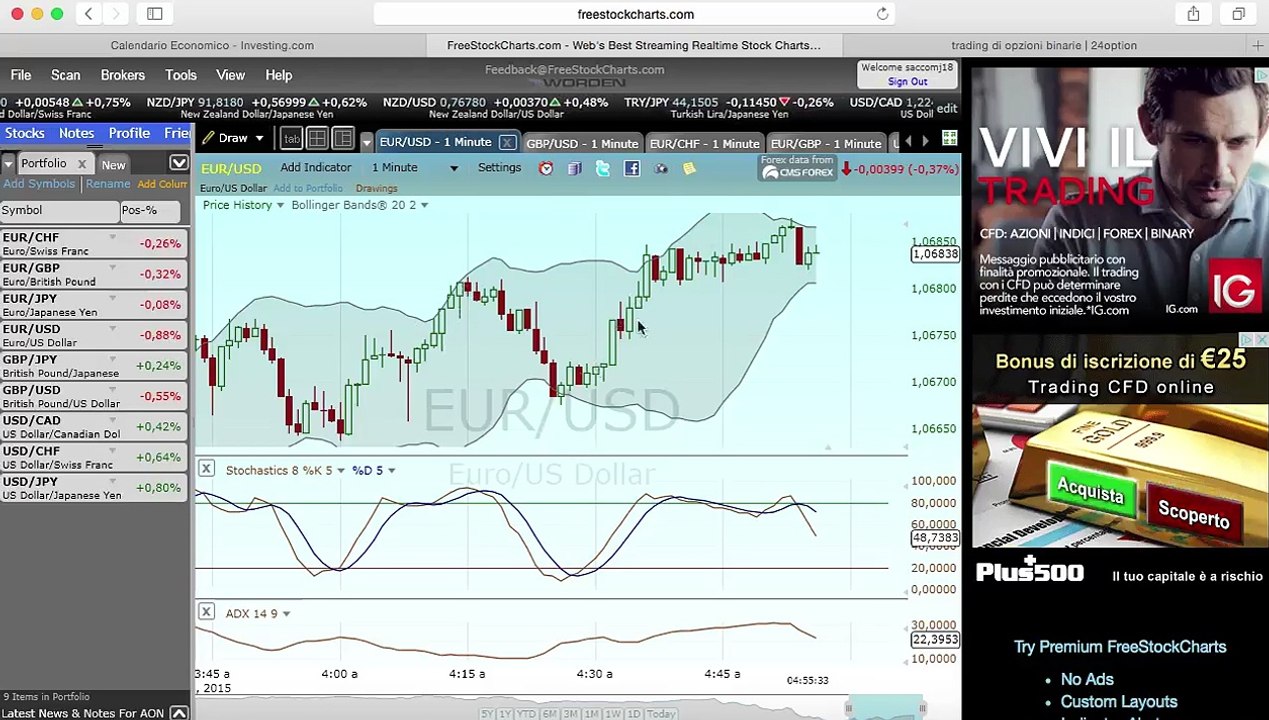The height and width of the screenshot is (720, 1269).
Task: Expand Bollinger Bands 20 2 options
Action: [x=424, y=205]
